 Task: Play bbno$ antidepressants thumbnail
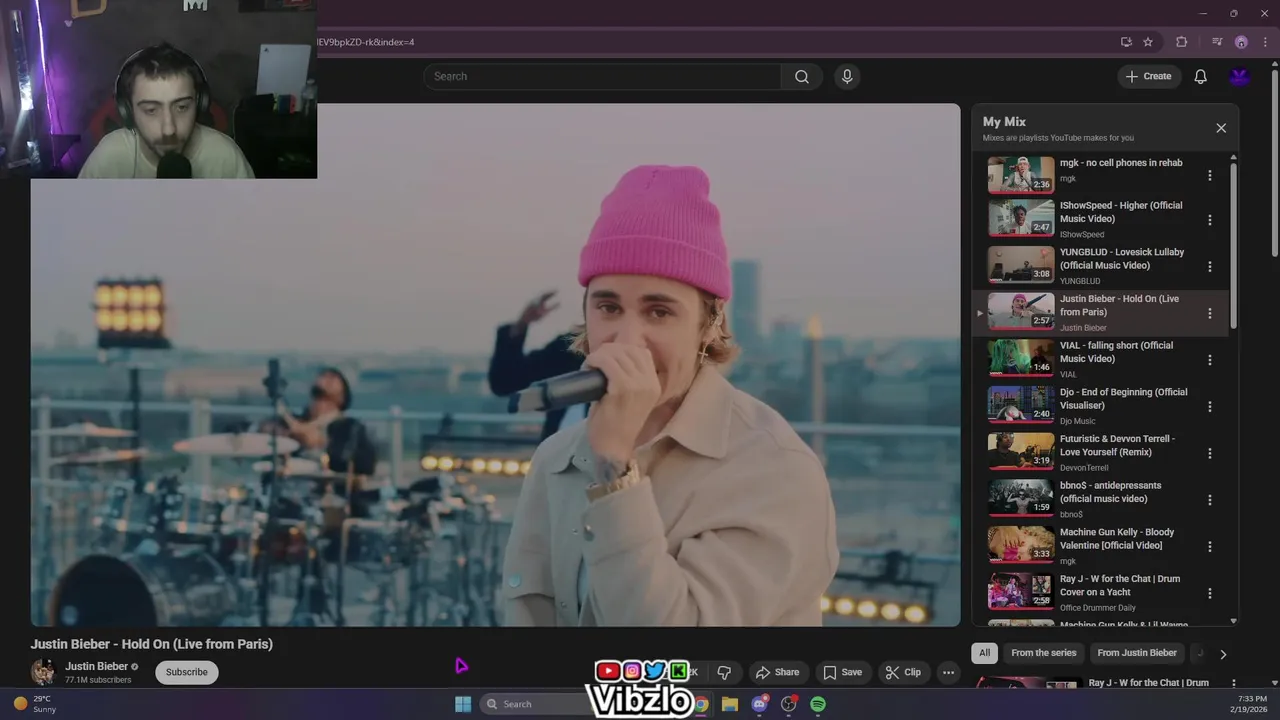[x=1021, y=499]
